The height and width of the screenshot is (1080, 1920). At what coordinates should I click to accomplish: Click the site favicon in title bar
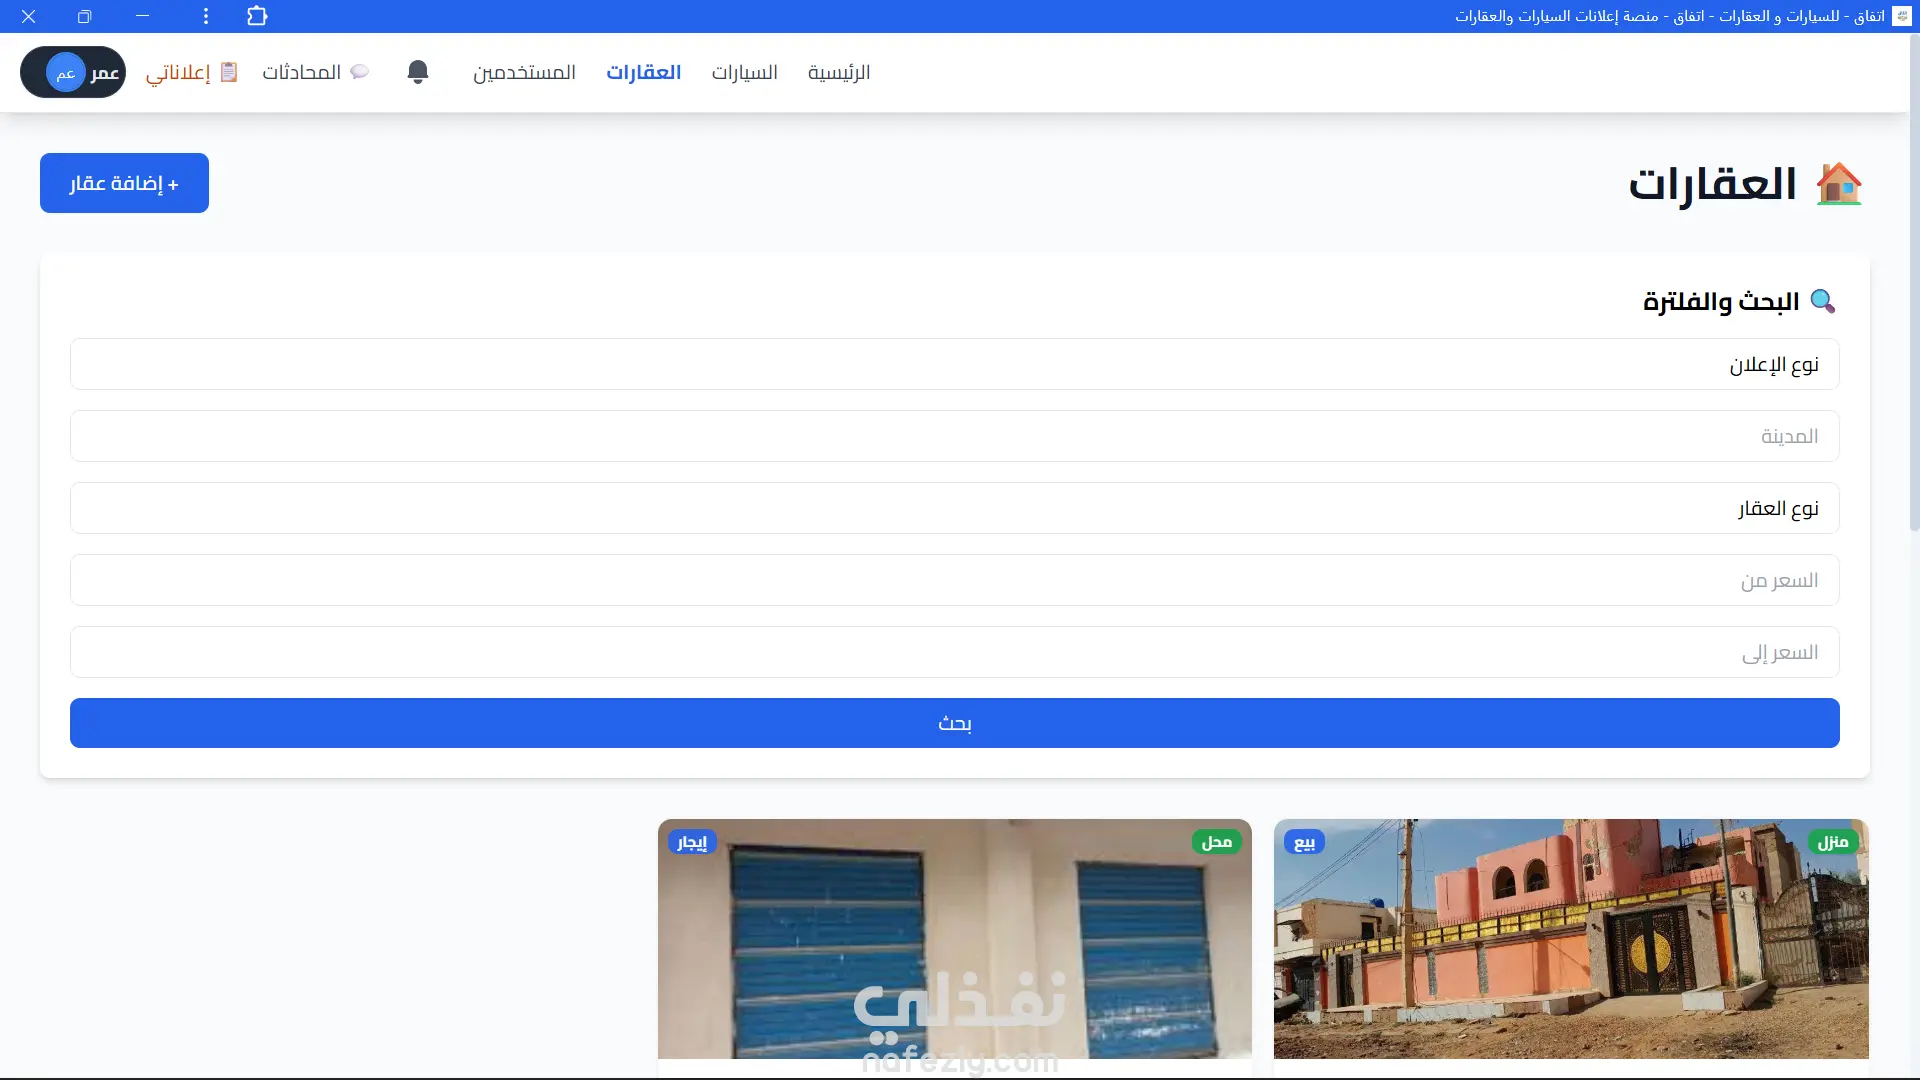click(1901, 16)
